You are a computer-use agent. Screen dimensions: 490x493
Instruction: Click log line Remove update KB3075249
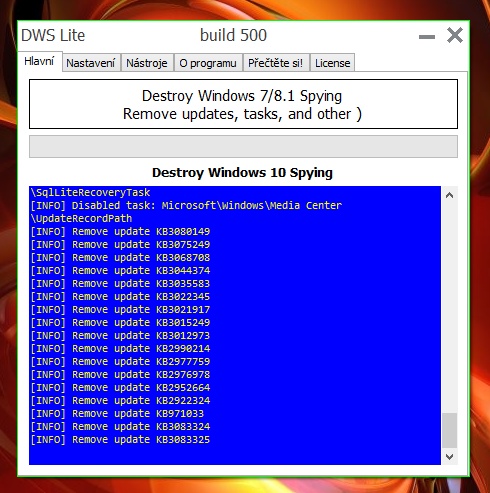[120, 245]
